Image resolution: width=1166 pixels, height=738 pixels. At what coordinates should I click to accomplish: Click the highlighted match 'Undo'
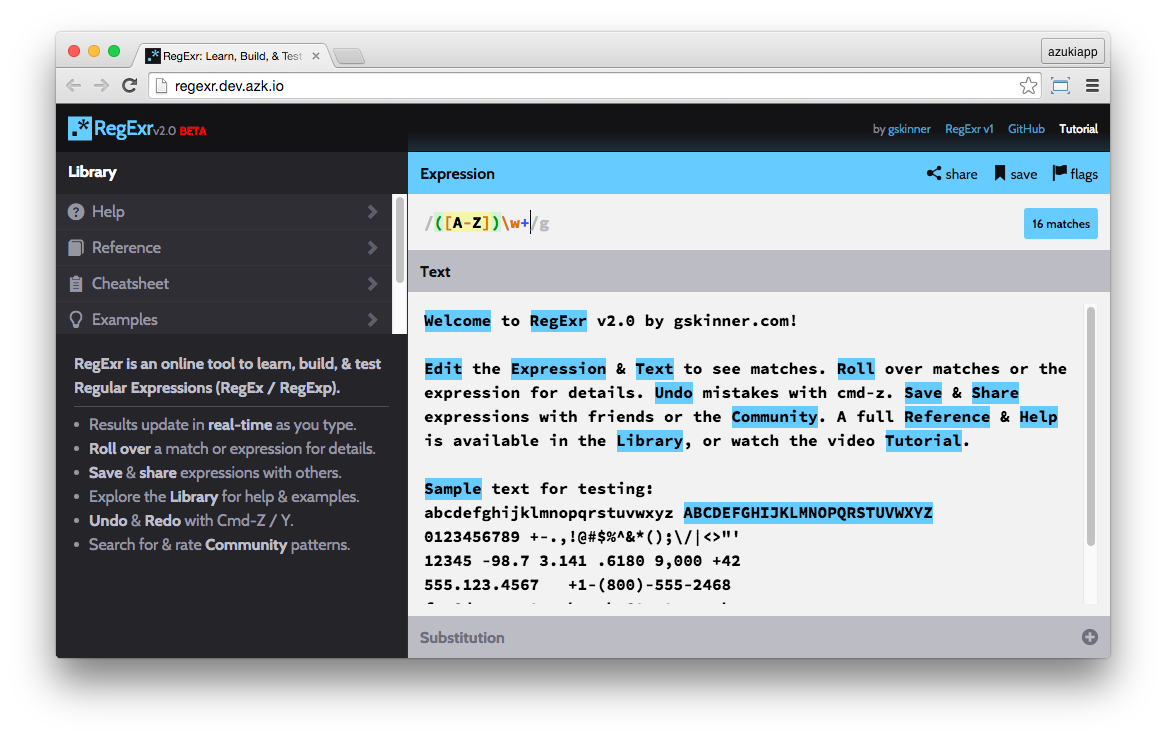click(674, 393)
